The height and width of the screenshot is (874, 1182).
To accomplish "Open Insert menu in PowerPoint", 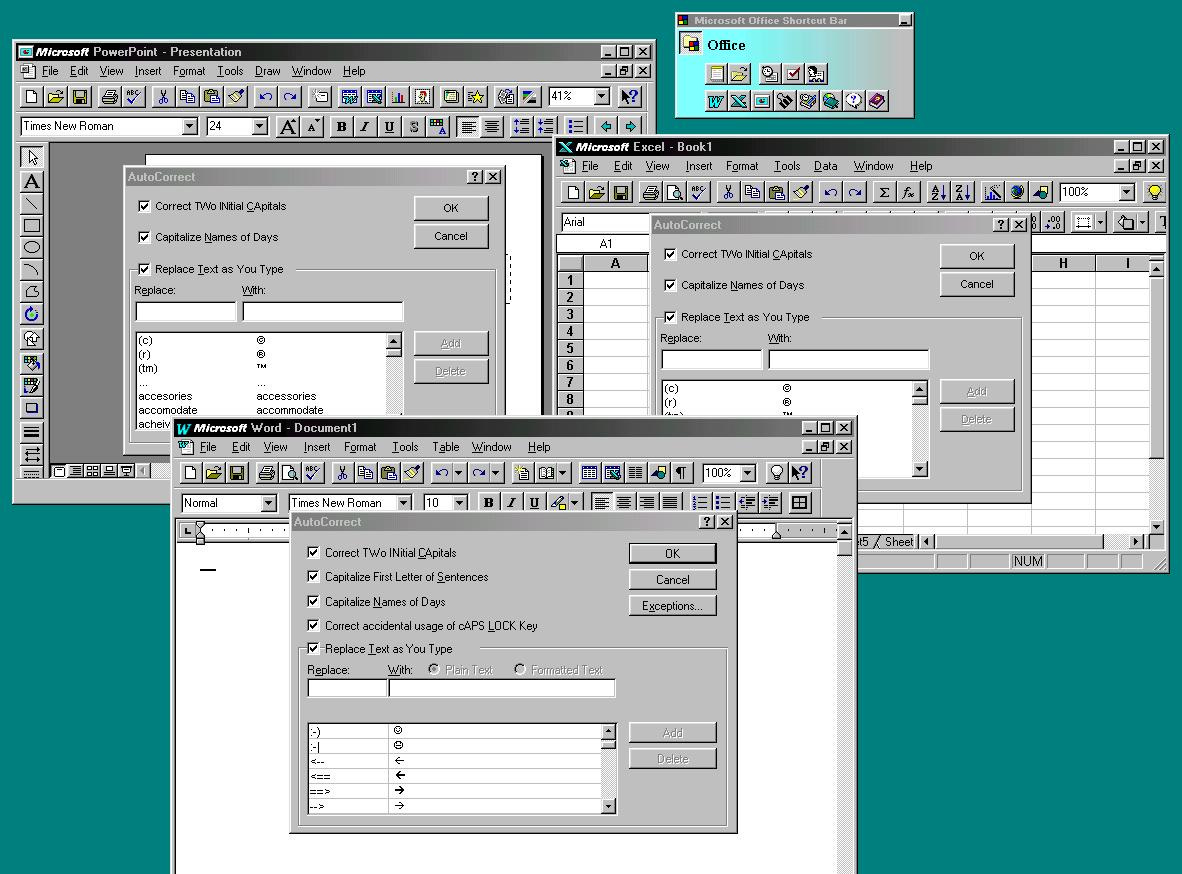I will tap(148, 71).
